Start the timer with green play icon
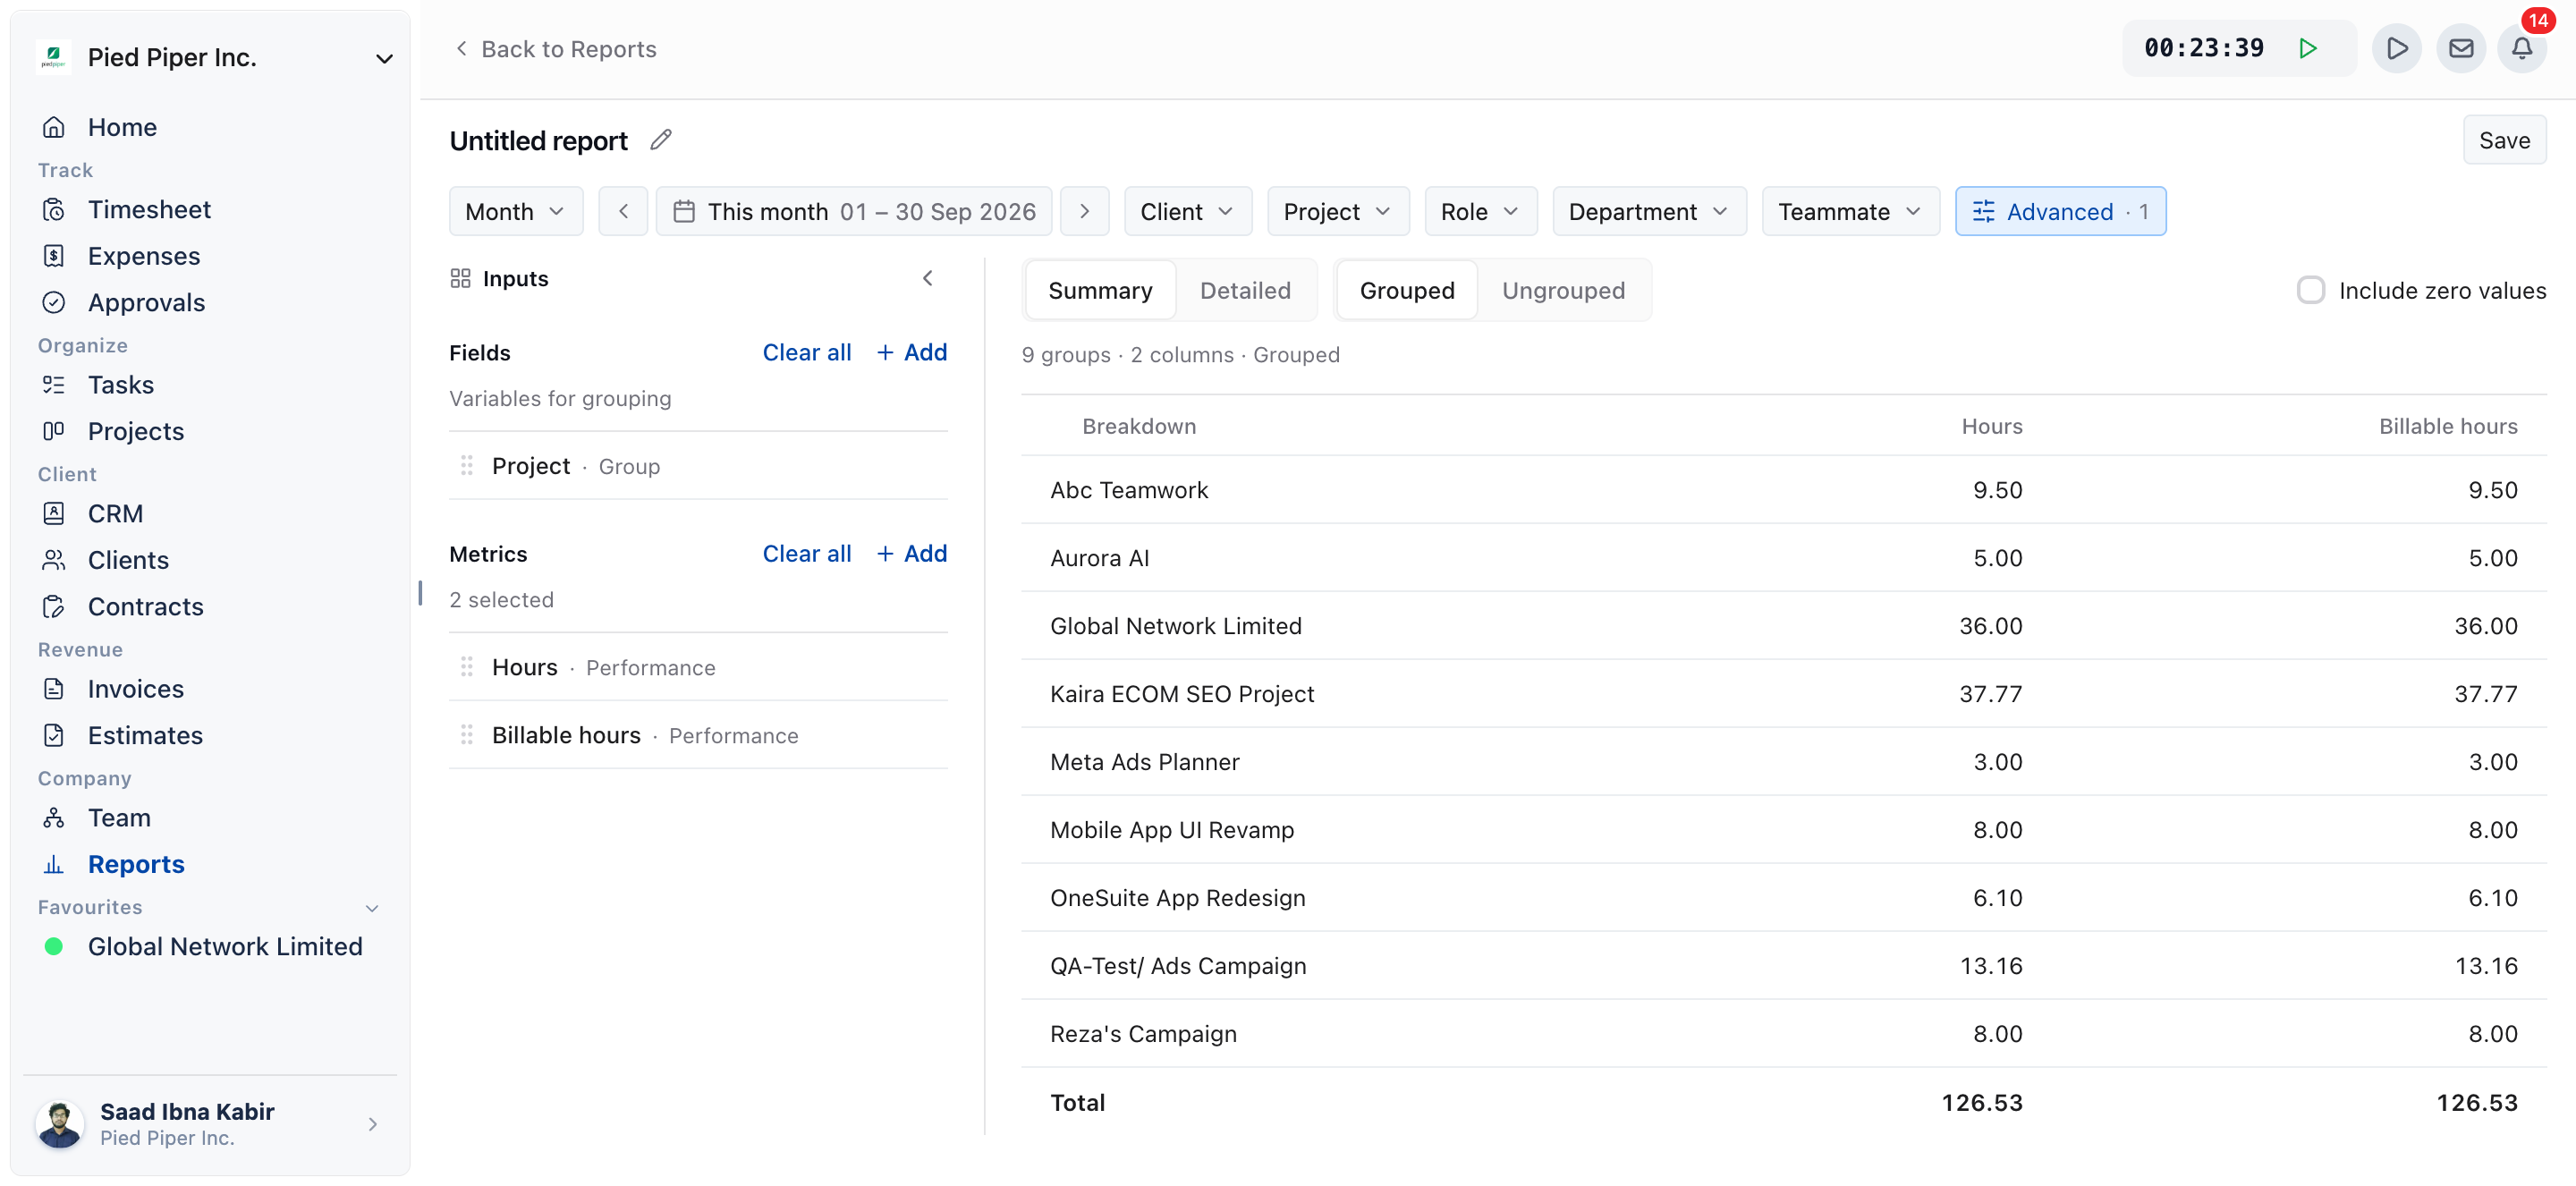Screen dimensions: 2576x1186 (2307, 48)
